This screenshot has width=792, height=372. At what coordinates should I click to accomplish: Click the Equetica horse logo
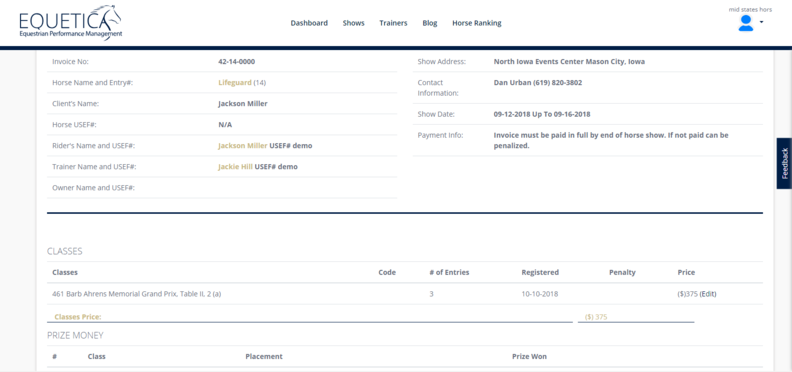pyautogui.click(x=70, y=23)
